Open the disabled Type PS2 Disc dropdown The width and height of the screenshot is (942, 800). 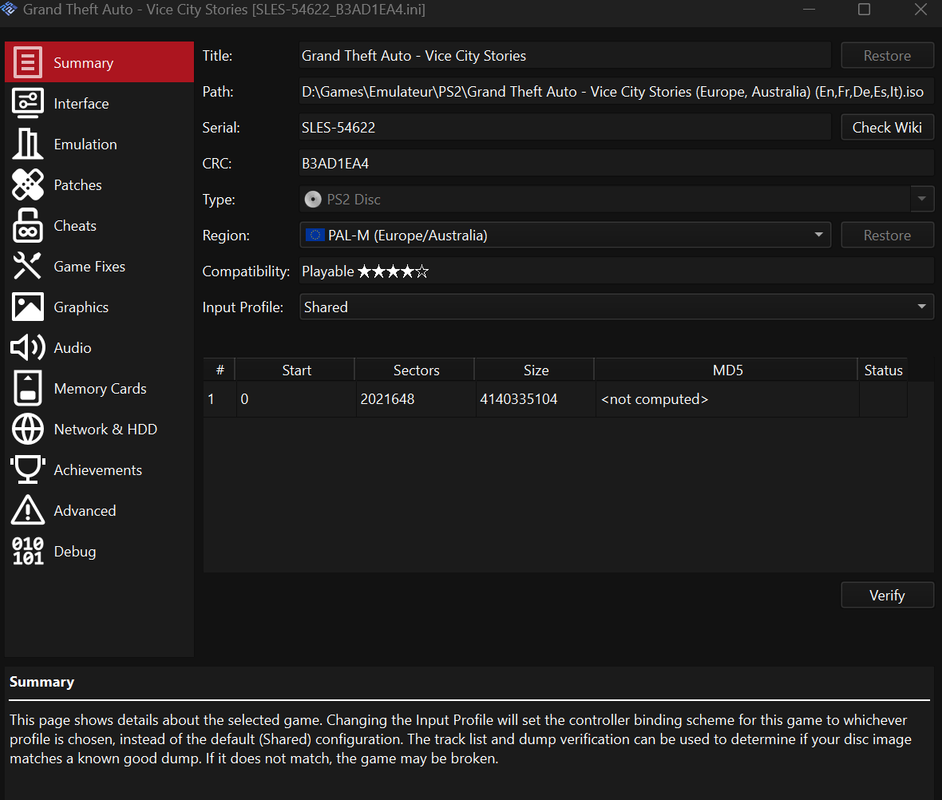pyautogui.click(x=616, y=199)
